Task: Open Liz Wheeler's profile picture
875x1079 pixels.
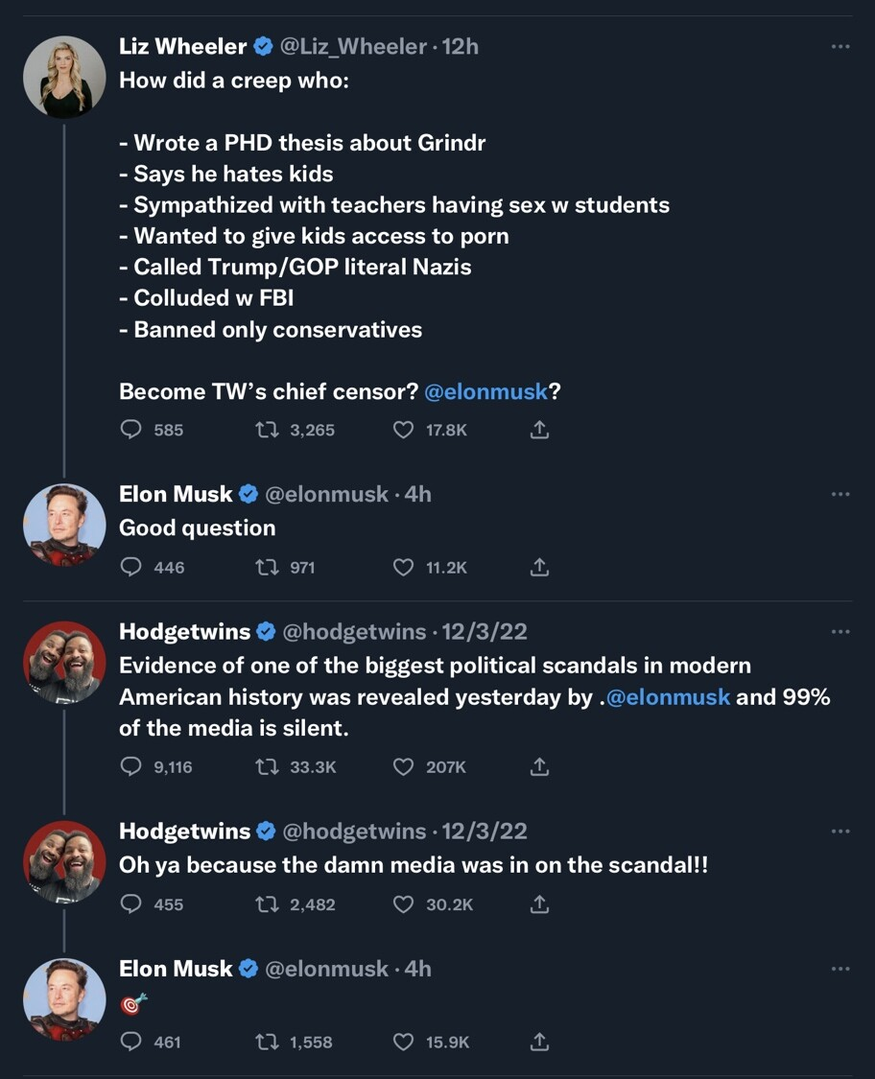Action: (x=65, y=77)
